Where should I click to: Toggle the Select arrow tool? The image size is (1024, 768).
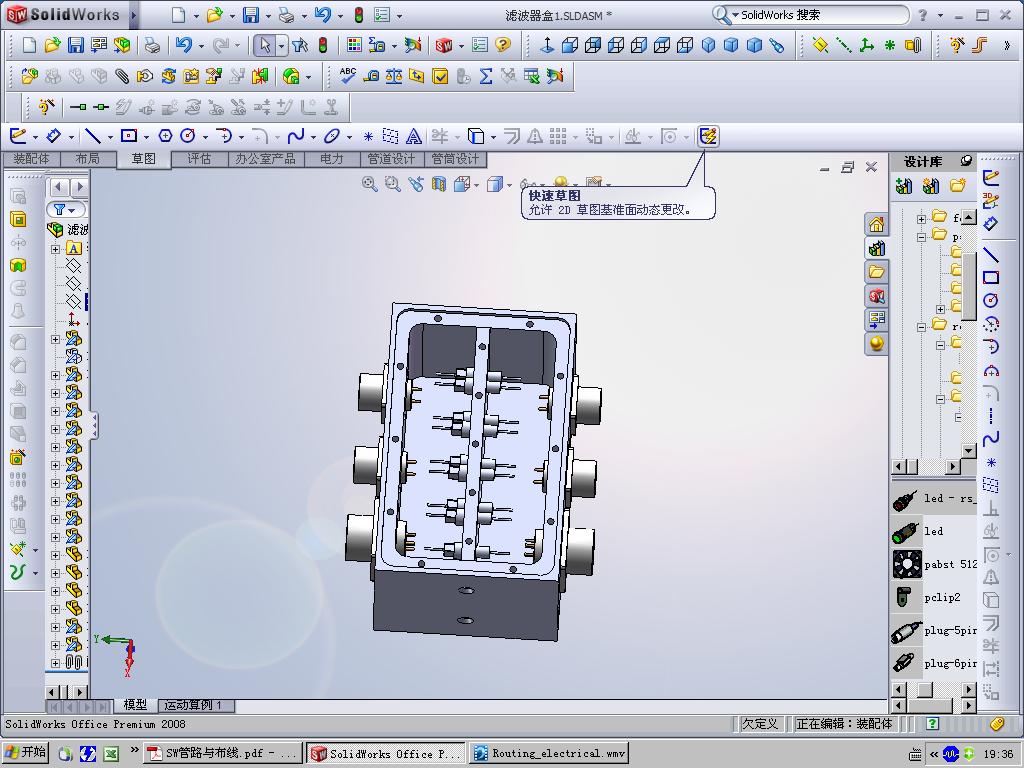pos(264,45)
